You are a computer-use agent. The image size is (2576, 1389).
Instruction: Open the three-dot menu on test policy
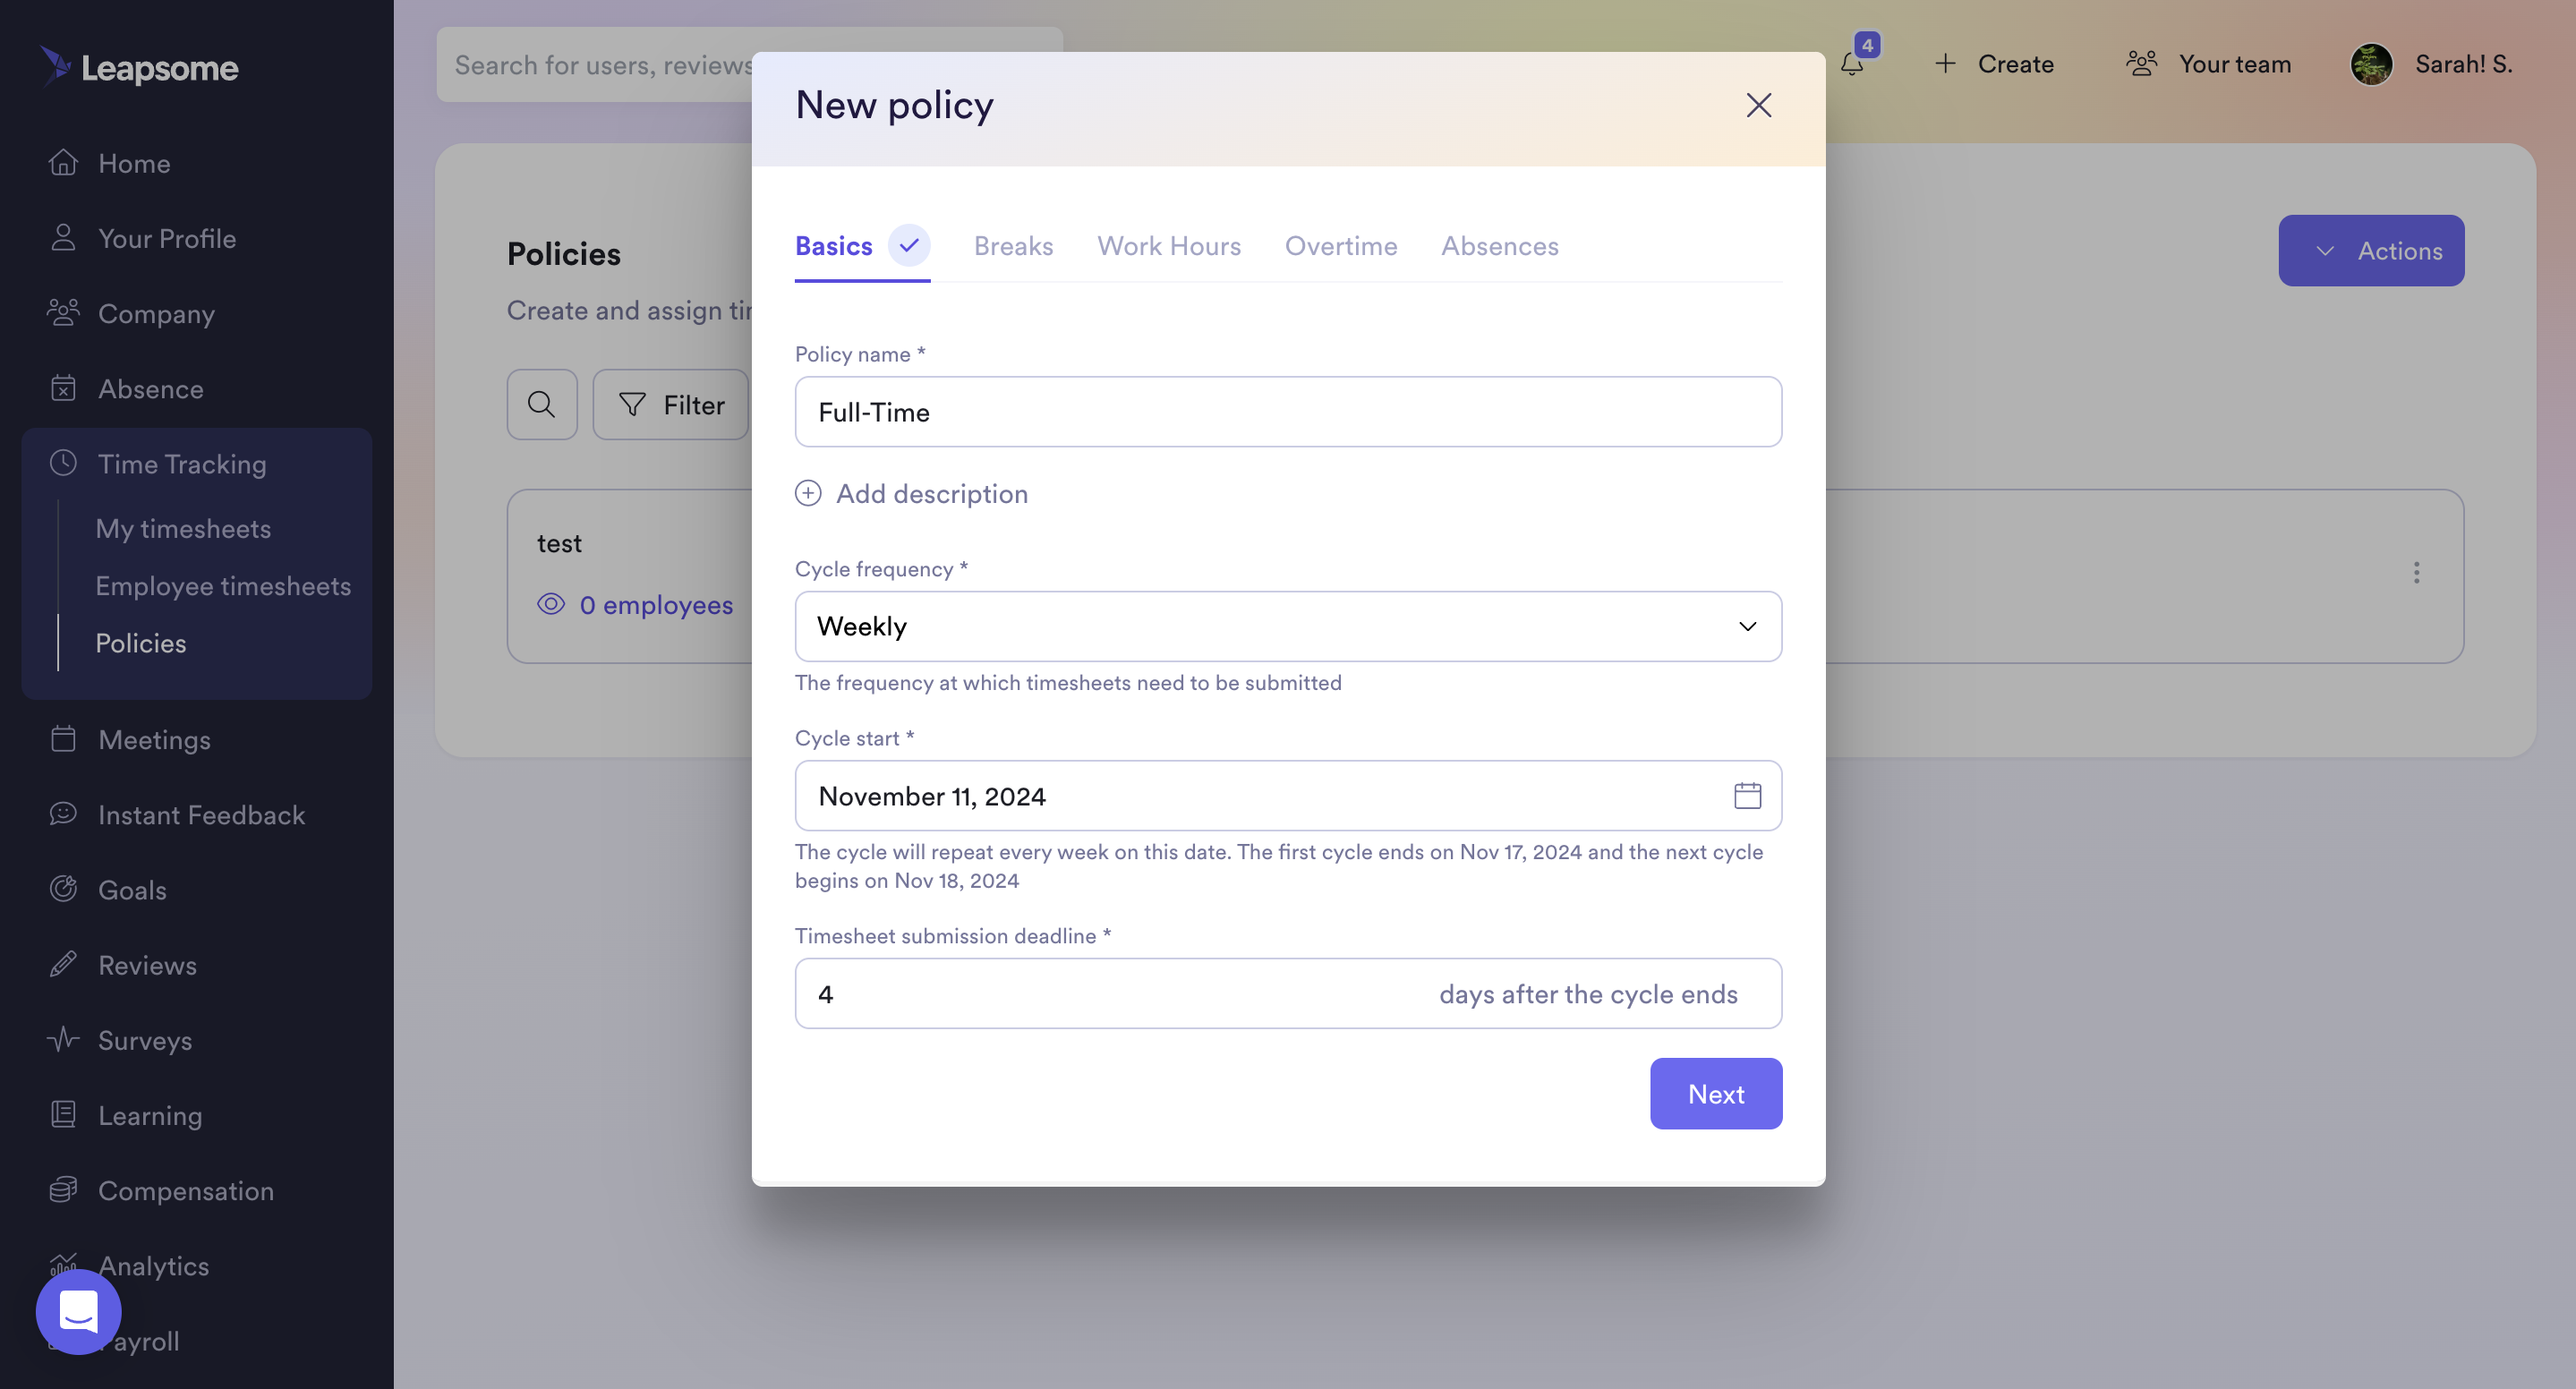2416,573
